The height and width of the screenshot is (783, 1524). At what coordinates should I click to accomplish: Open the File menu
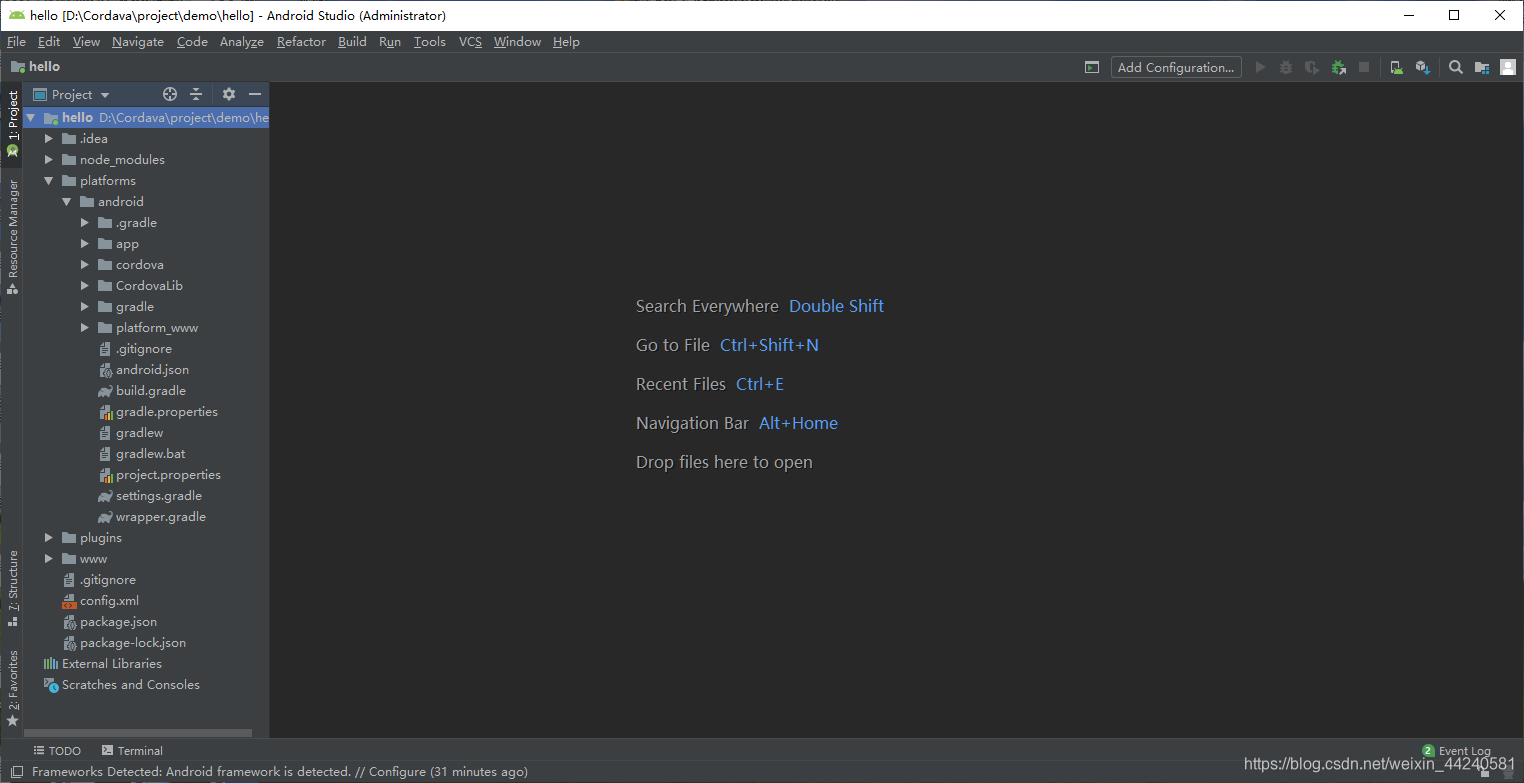[16, 41]
